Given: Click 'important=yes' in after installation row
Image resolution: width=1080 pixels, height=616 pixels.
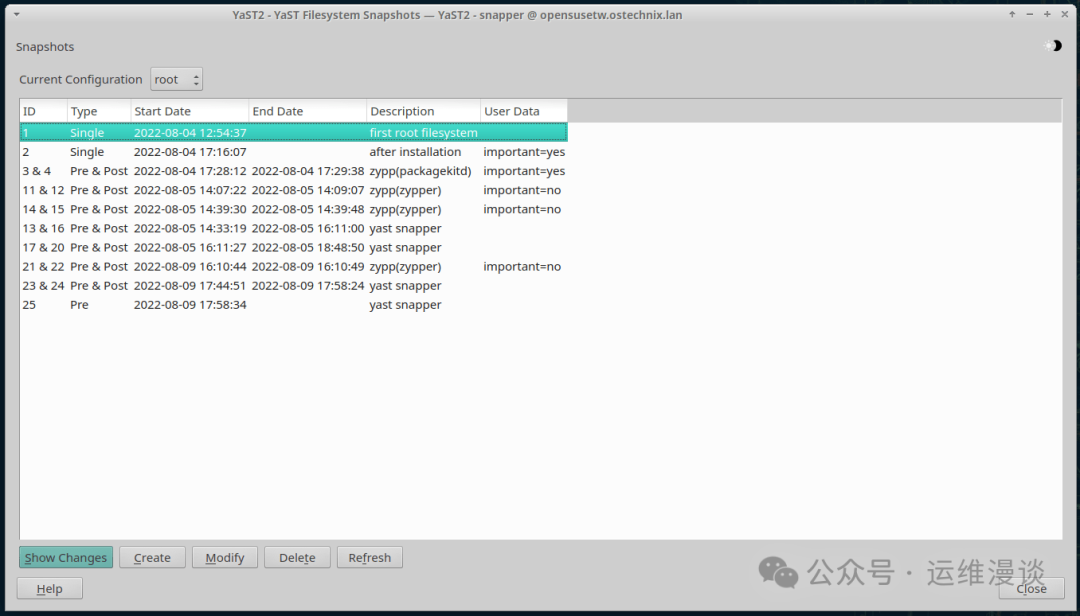Looking at the screenshot, I should coord(524,152).
